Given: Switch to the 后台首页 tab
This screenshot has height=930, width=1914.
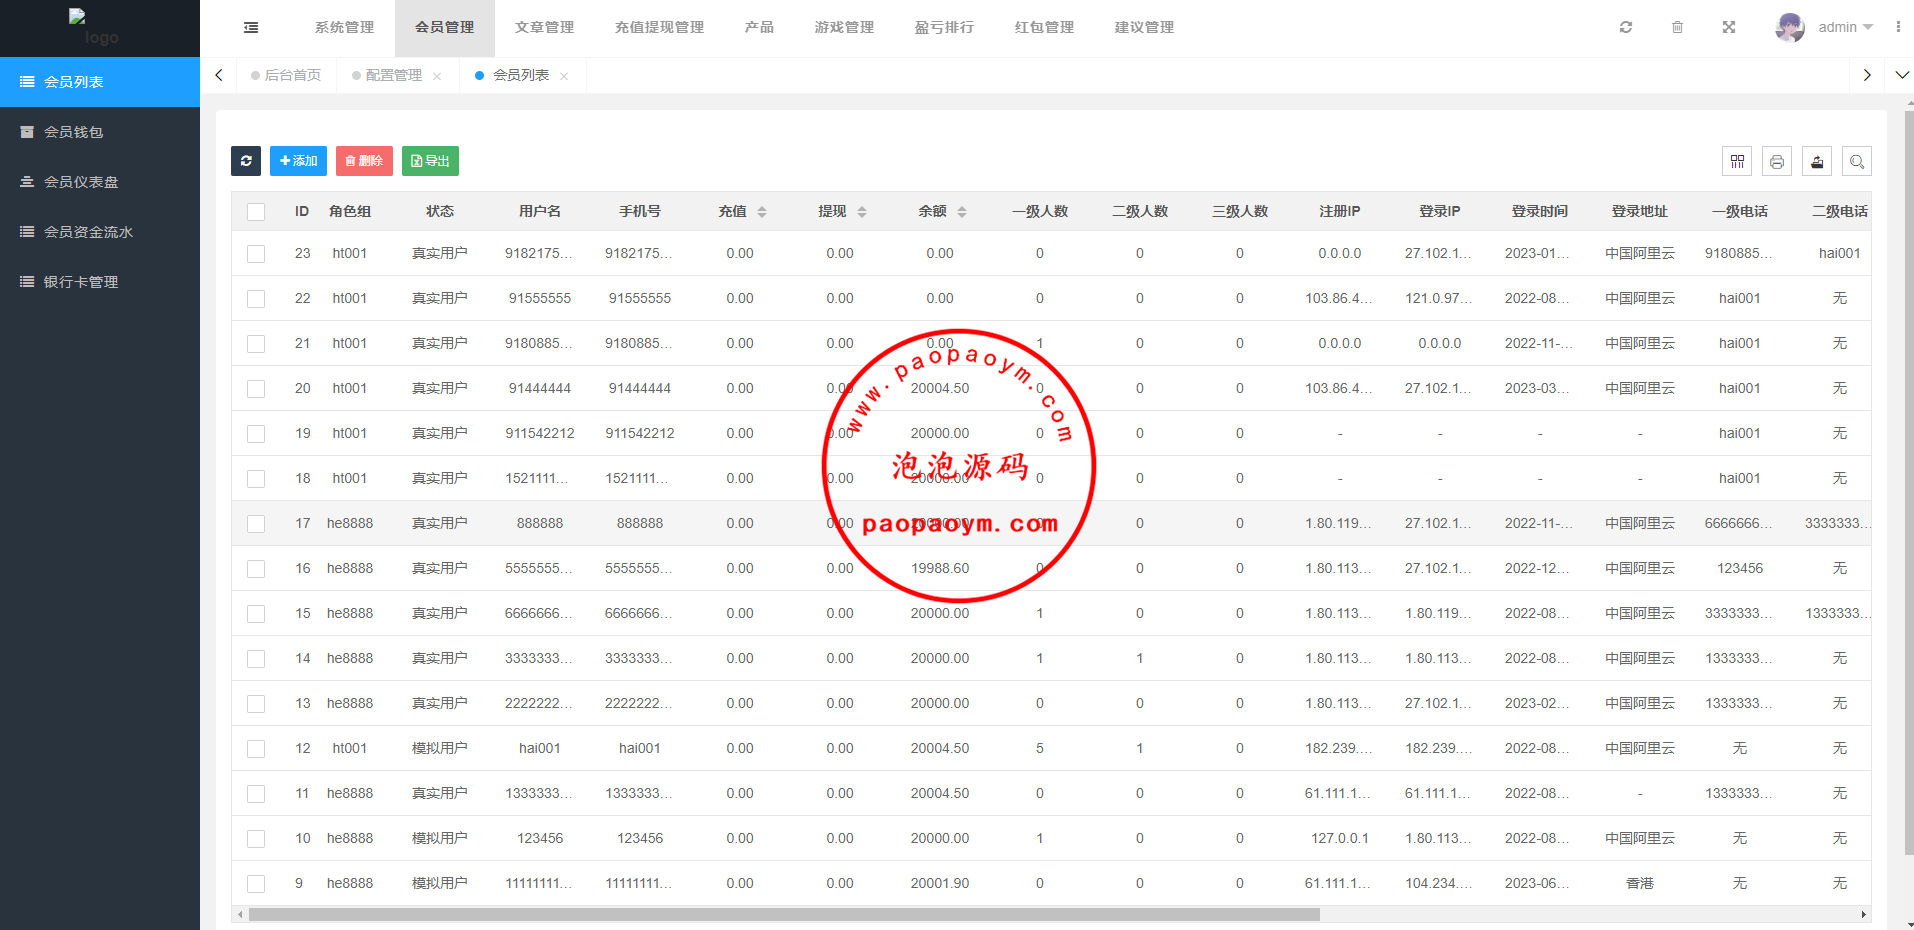Looking at the screenshot, I should 292,75.
